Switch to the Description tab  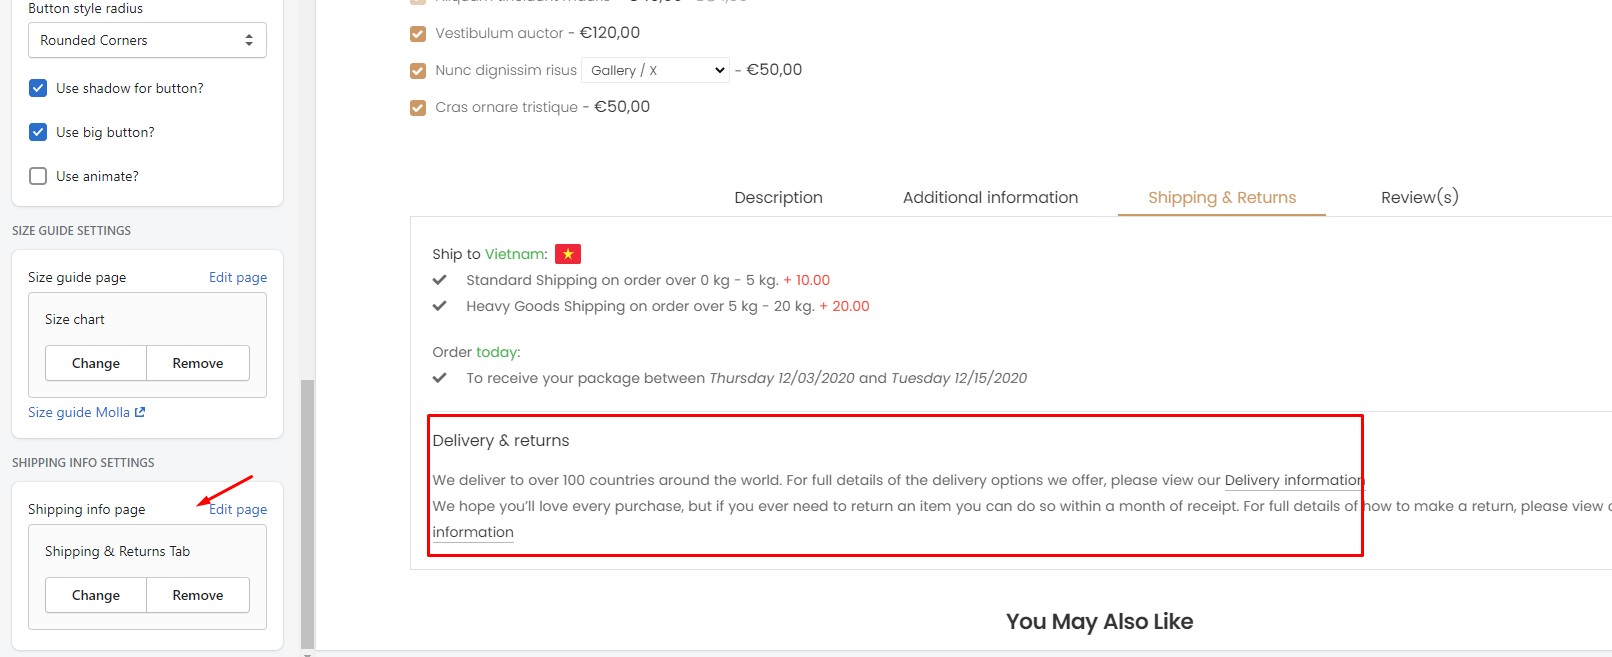click(778, 197)
